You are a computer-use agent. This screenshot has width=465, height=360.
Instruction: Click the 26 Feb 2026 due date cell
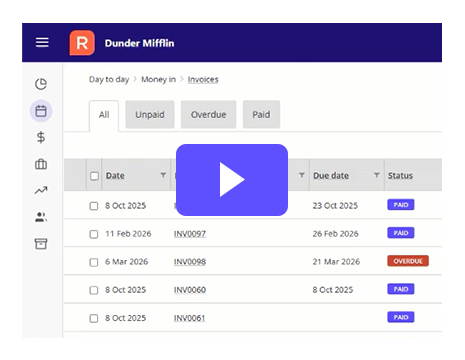[x=335, y=234]
